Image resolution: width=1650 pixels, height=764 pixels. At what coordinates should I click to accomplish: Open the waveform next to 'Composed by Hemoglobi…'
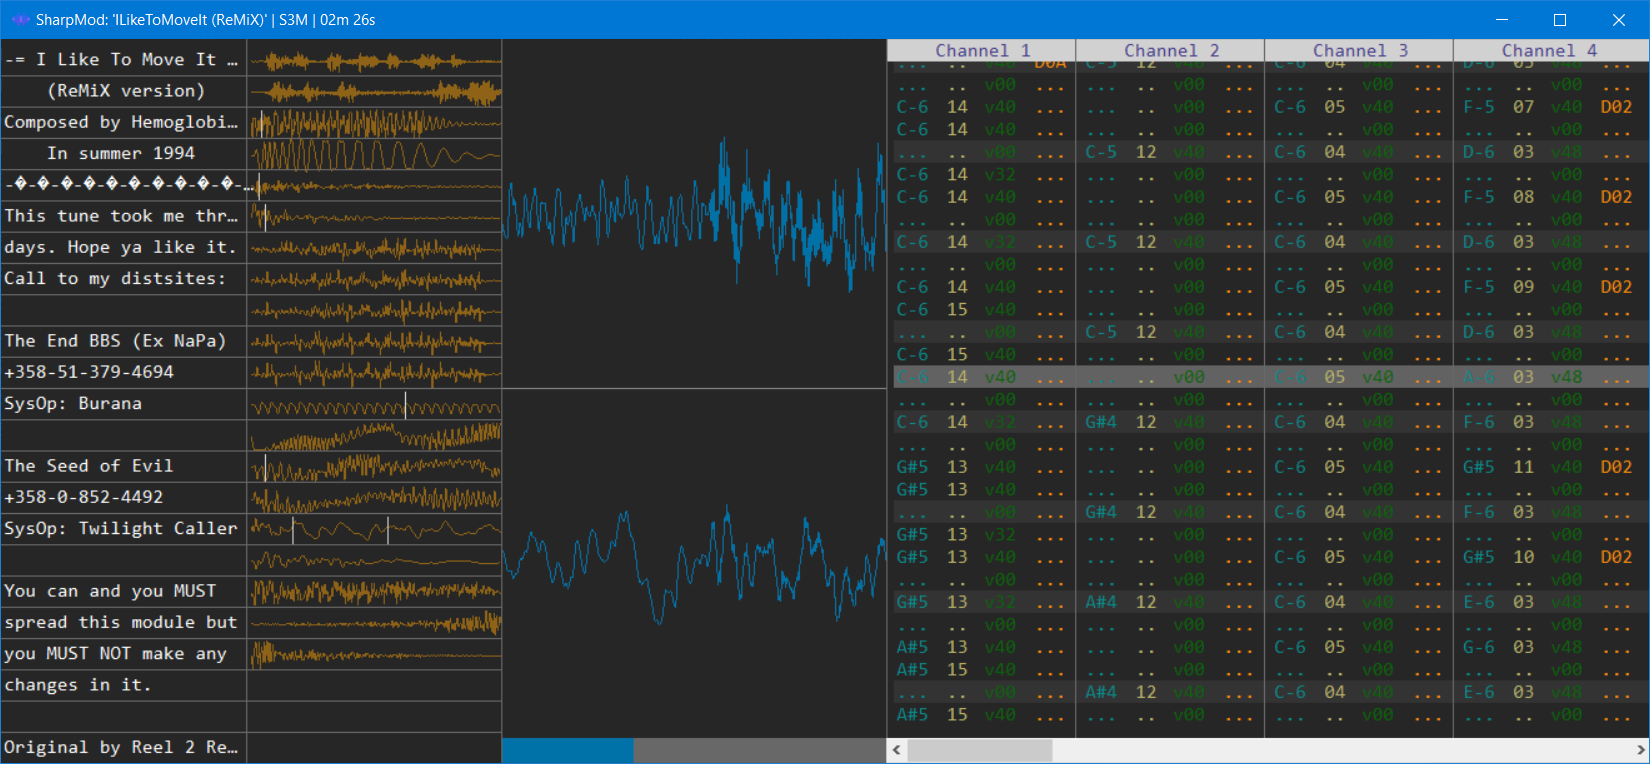tap(374, 123)
